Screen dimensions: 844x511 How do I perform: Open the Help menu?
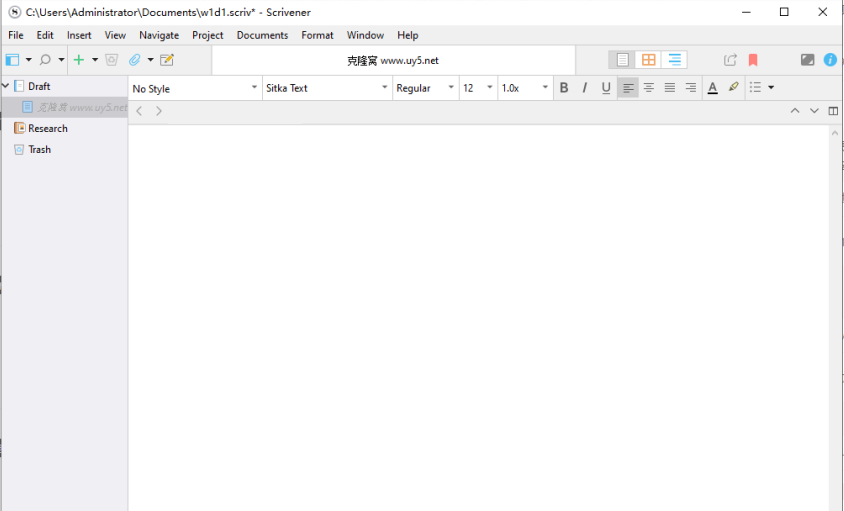click(408, 35)
